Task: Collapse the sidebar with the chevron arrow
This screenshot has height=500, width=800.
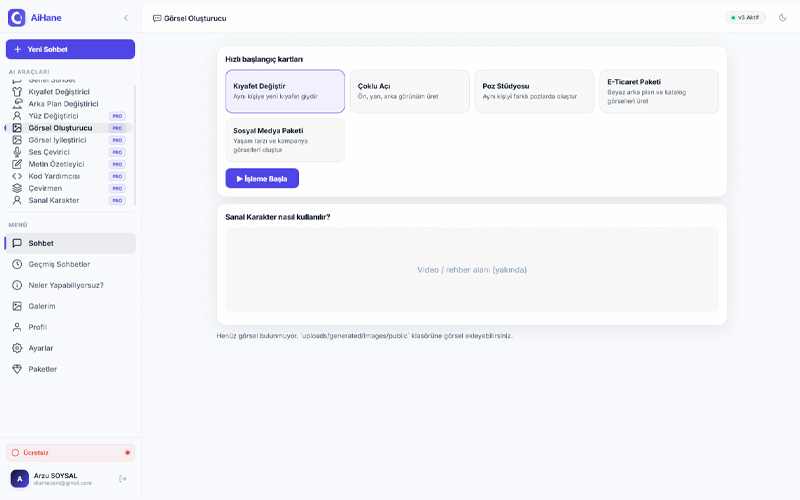Action: 125,18
